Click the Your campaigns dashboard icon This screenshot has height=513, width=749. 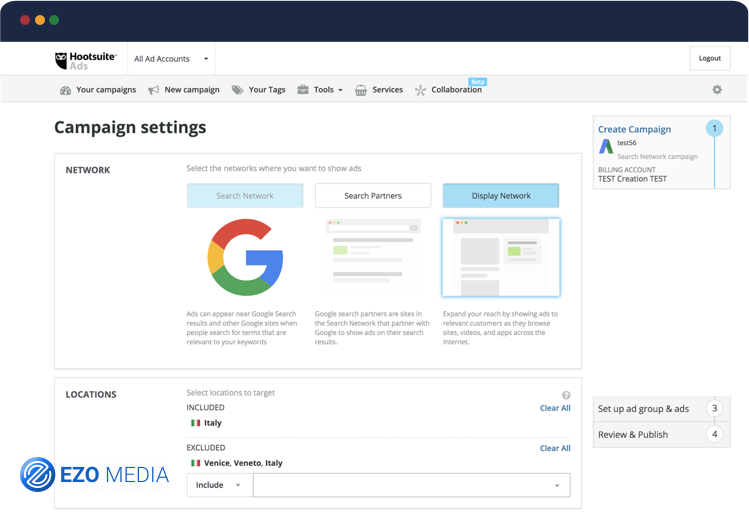[65, 90]
